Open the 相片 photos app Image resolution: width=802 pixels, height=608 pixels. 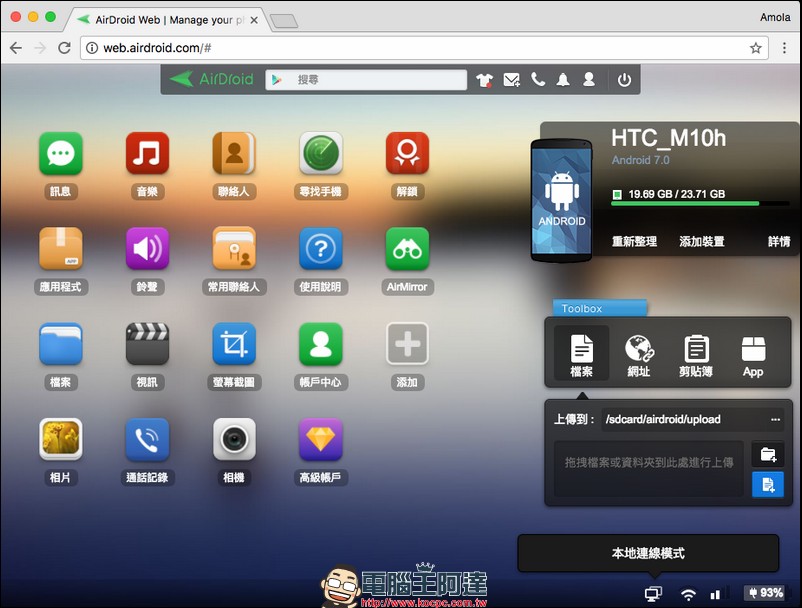pyautogui.click(x=60, y=439)
